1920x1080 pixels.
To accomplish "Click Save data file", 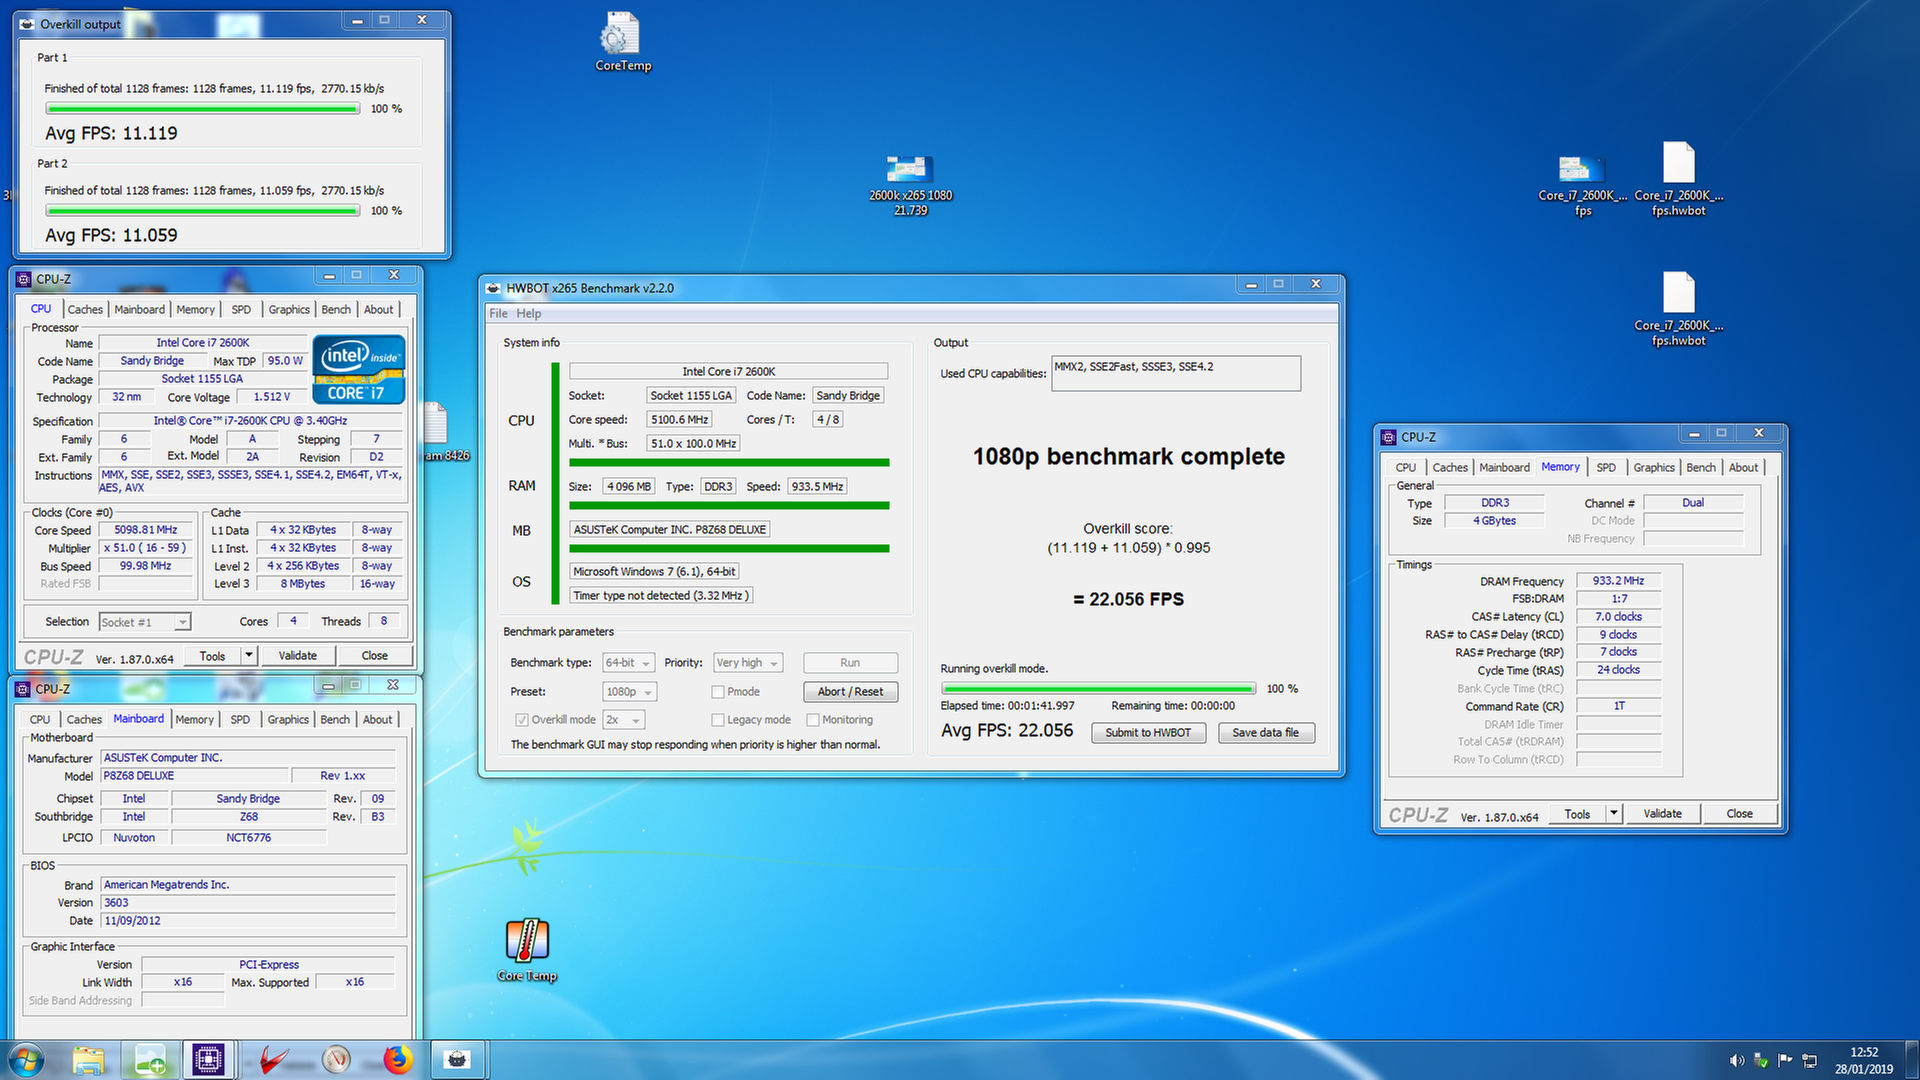I will point(1265,733).
